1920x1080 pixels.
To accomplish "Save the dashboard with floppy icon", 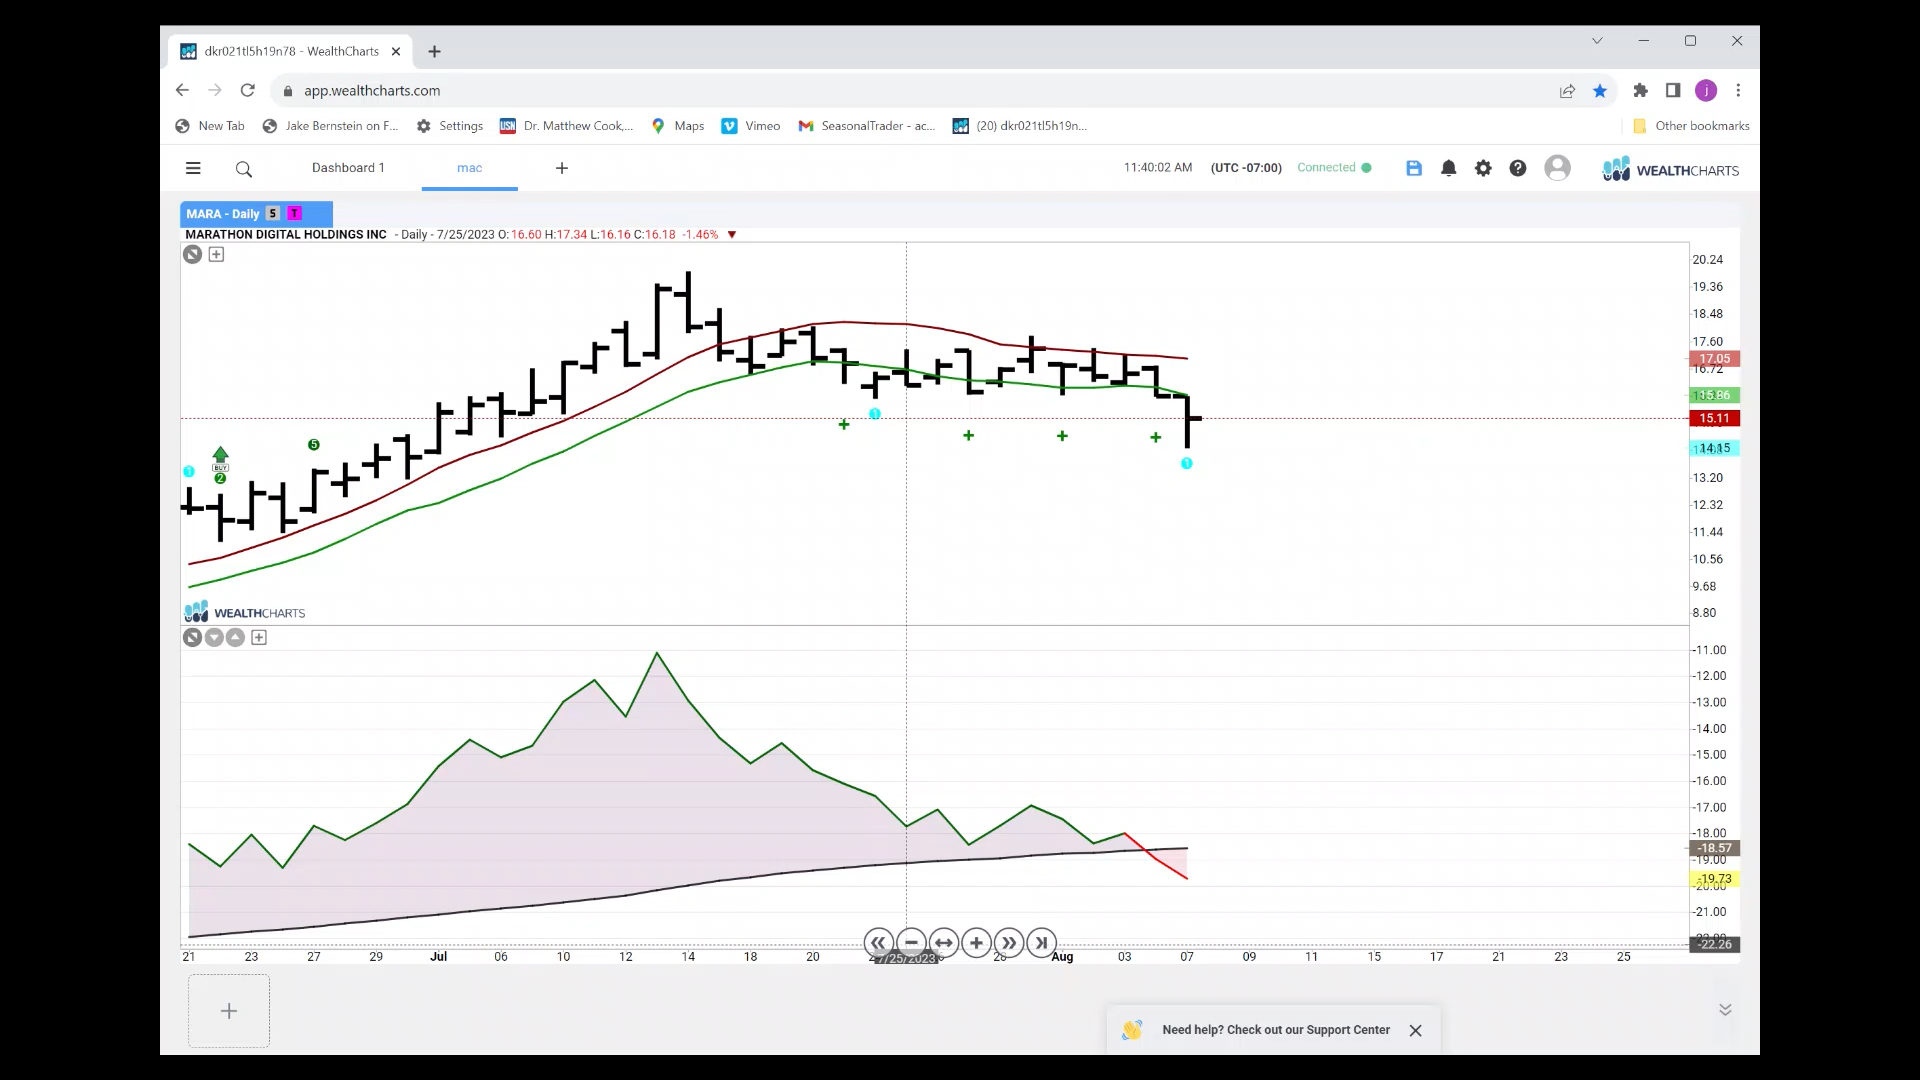I will coord(1414,168).
